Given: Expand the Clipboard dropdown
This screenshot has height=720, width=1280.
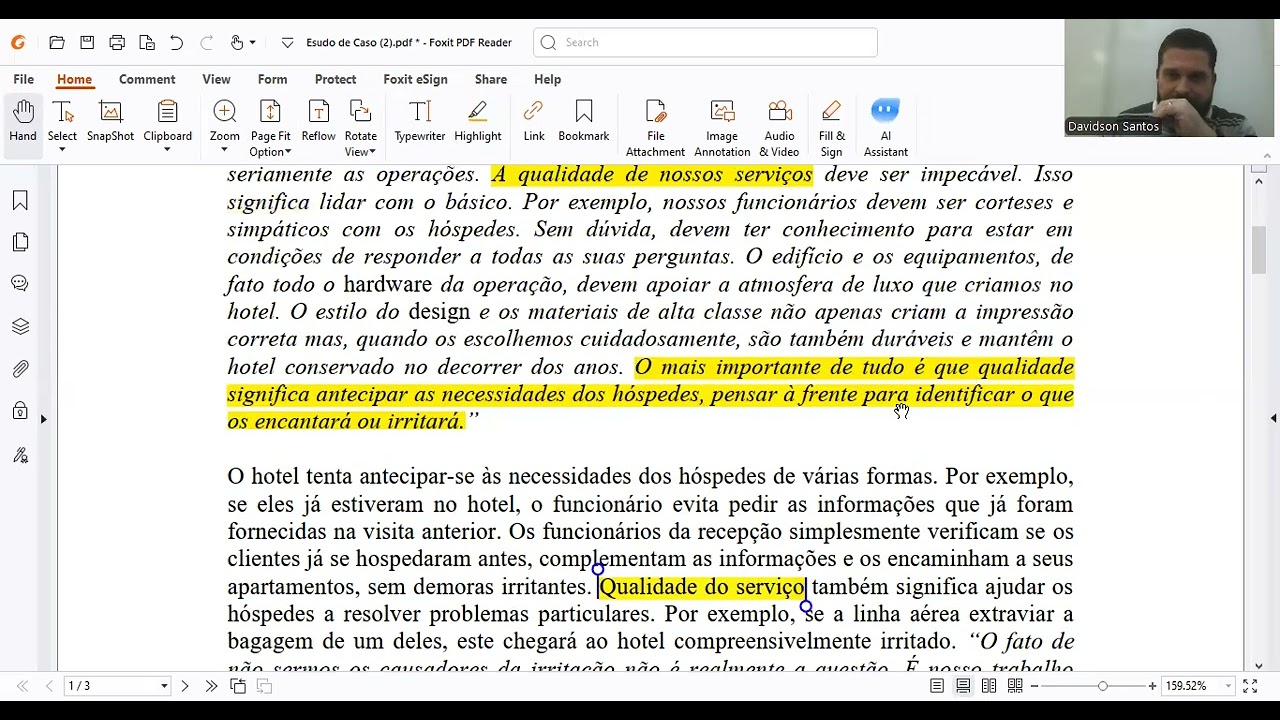Looking at the screenshot, I should pos(167,151).
